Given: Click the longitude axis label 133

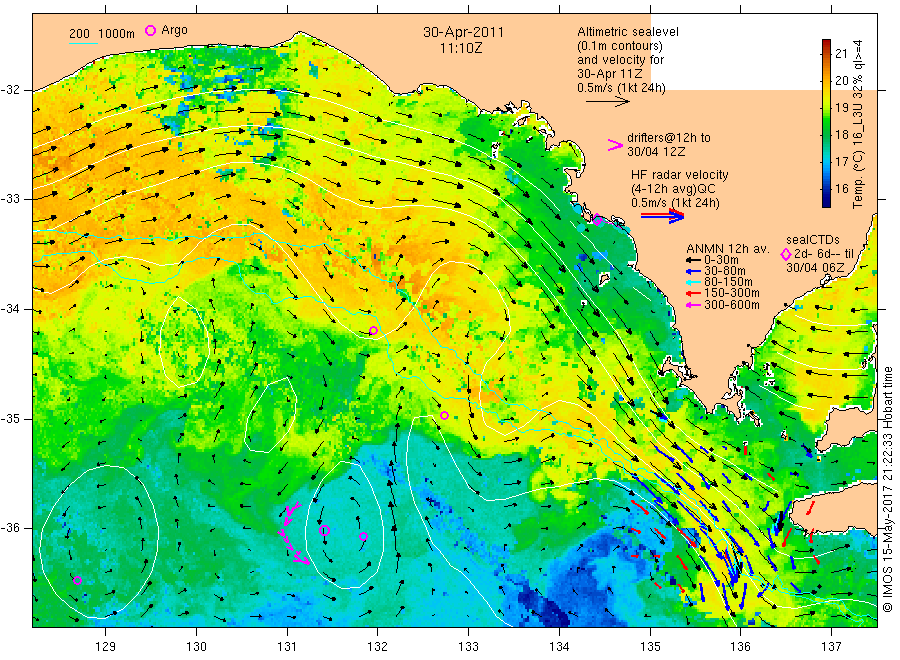Looking at the screenshot, I should click(x=468, y=647).
